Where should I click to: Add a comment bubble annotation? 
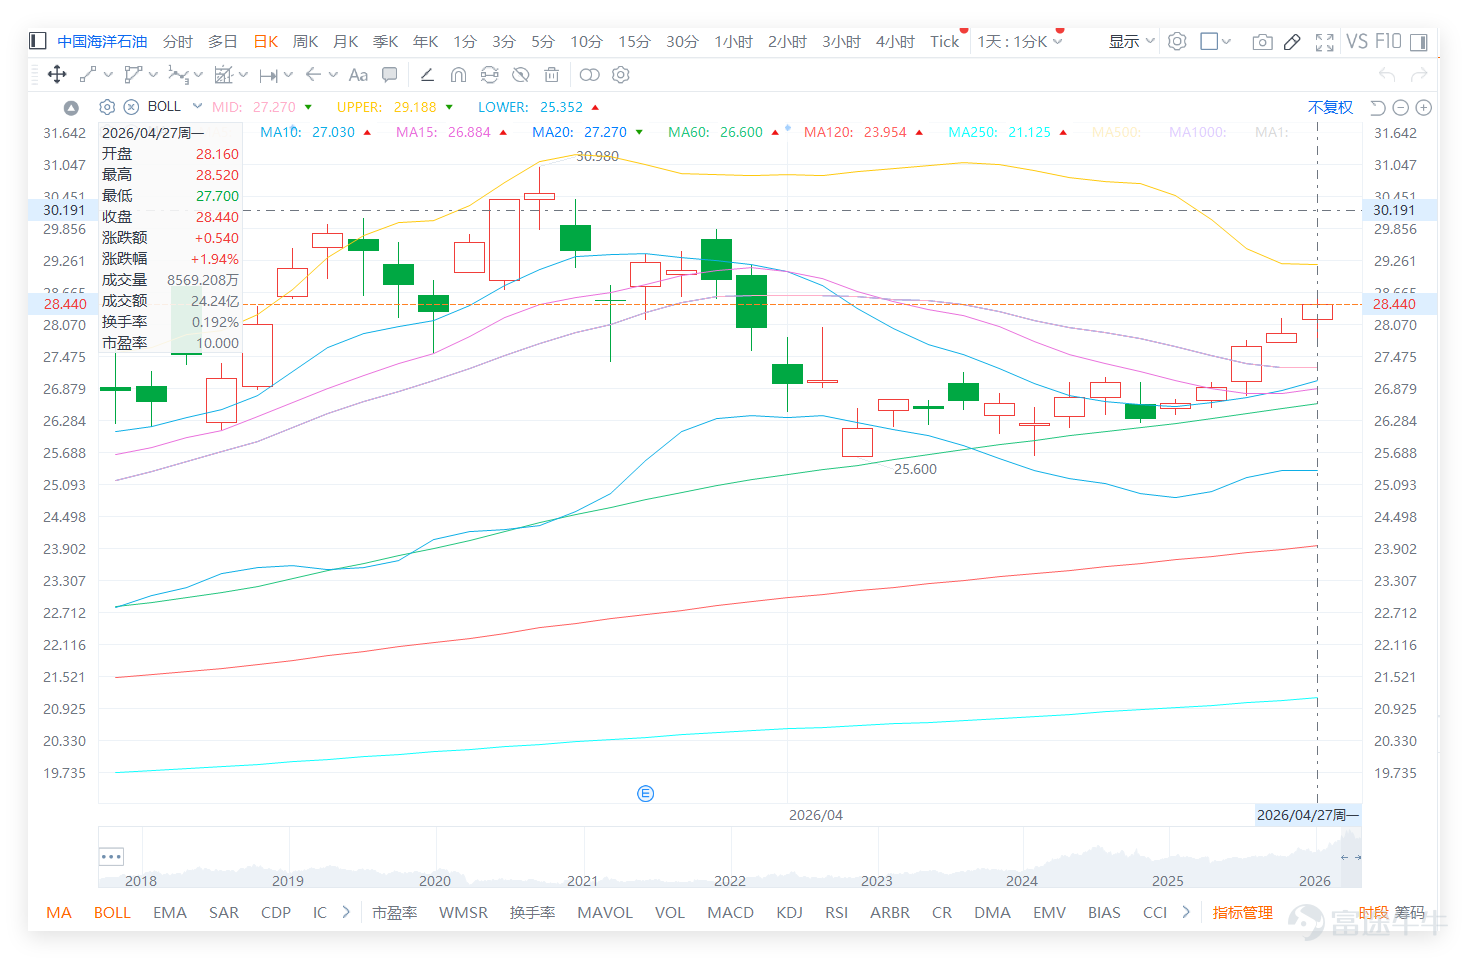390,74
